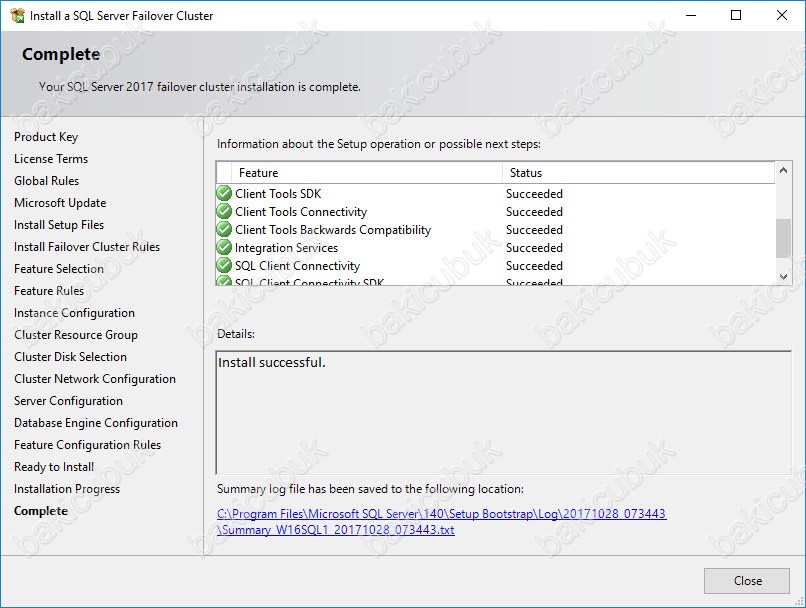Screen dimensions: 806x608
Task: Click green check icon beside Client Tools Connectivity
Action: tap(224, 212)
